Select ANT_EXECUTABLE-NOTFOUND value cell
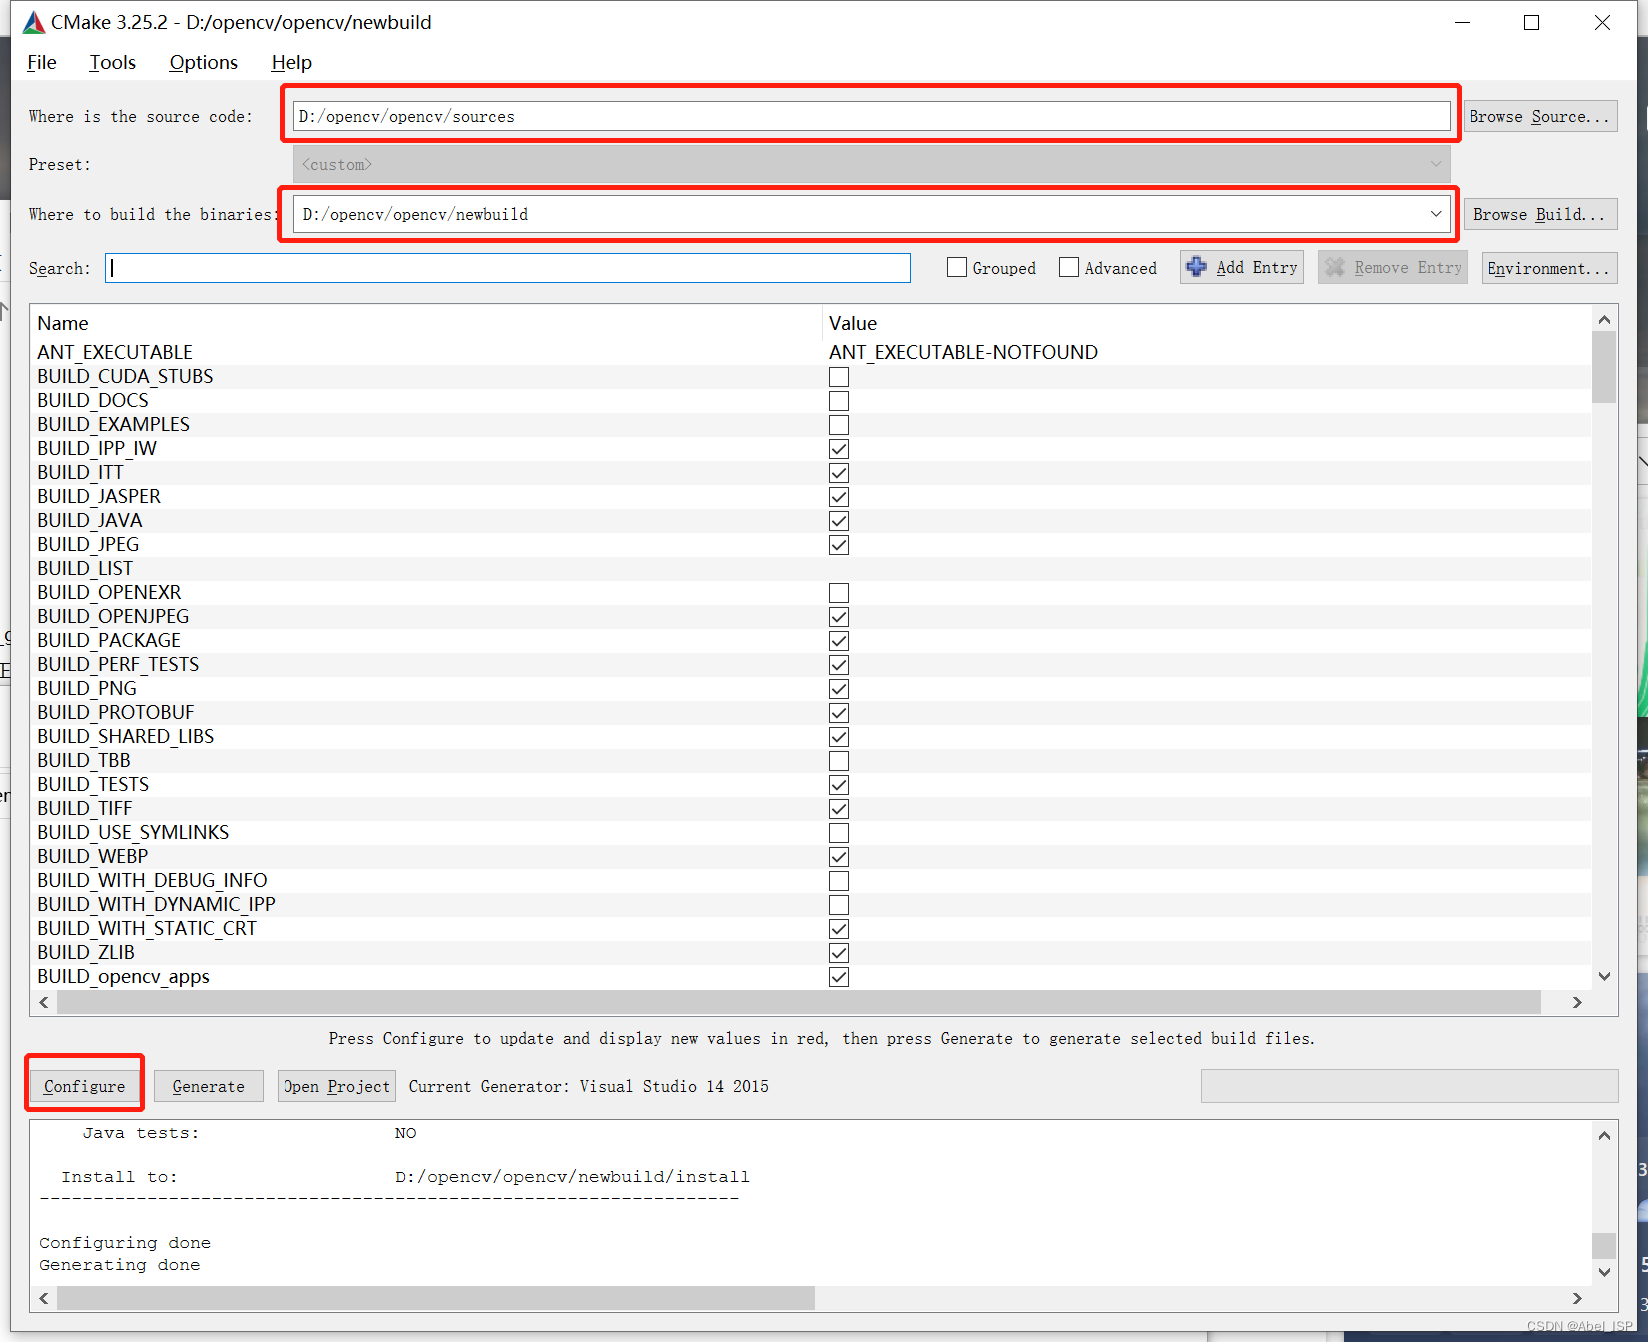 tap(963, 352)
